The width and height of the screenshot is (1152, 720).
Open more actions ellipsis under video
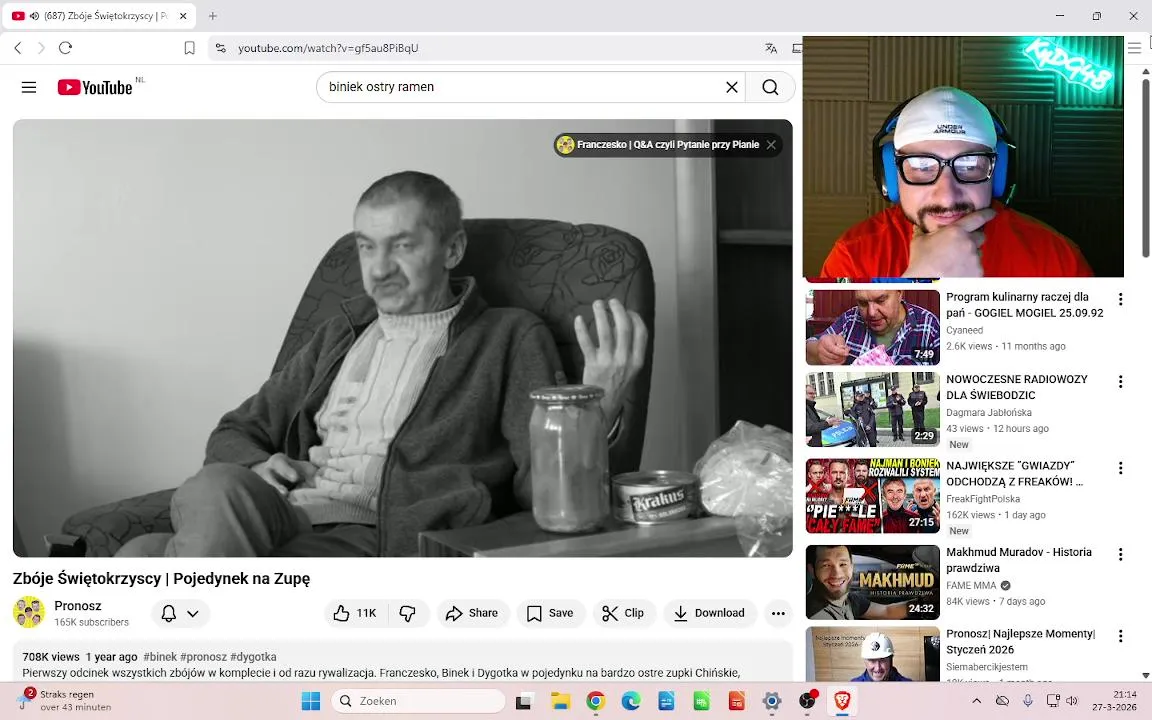pos(778,613)
